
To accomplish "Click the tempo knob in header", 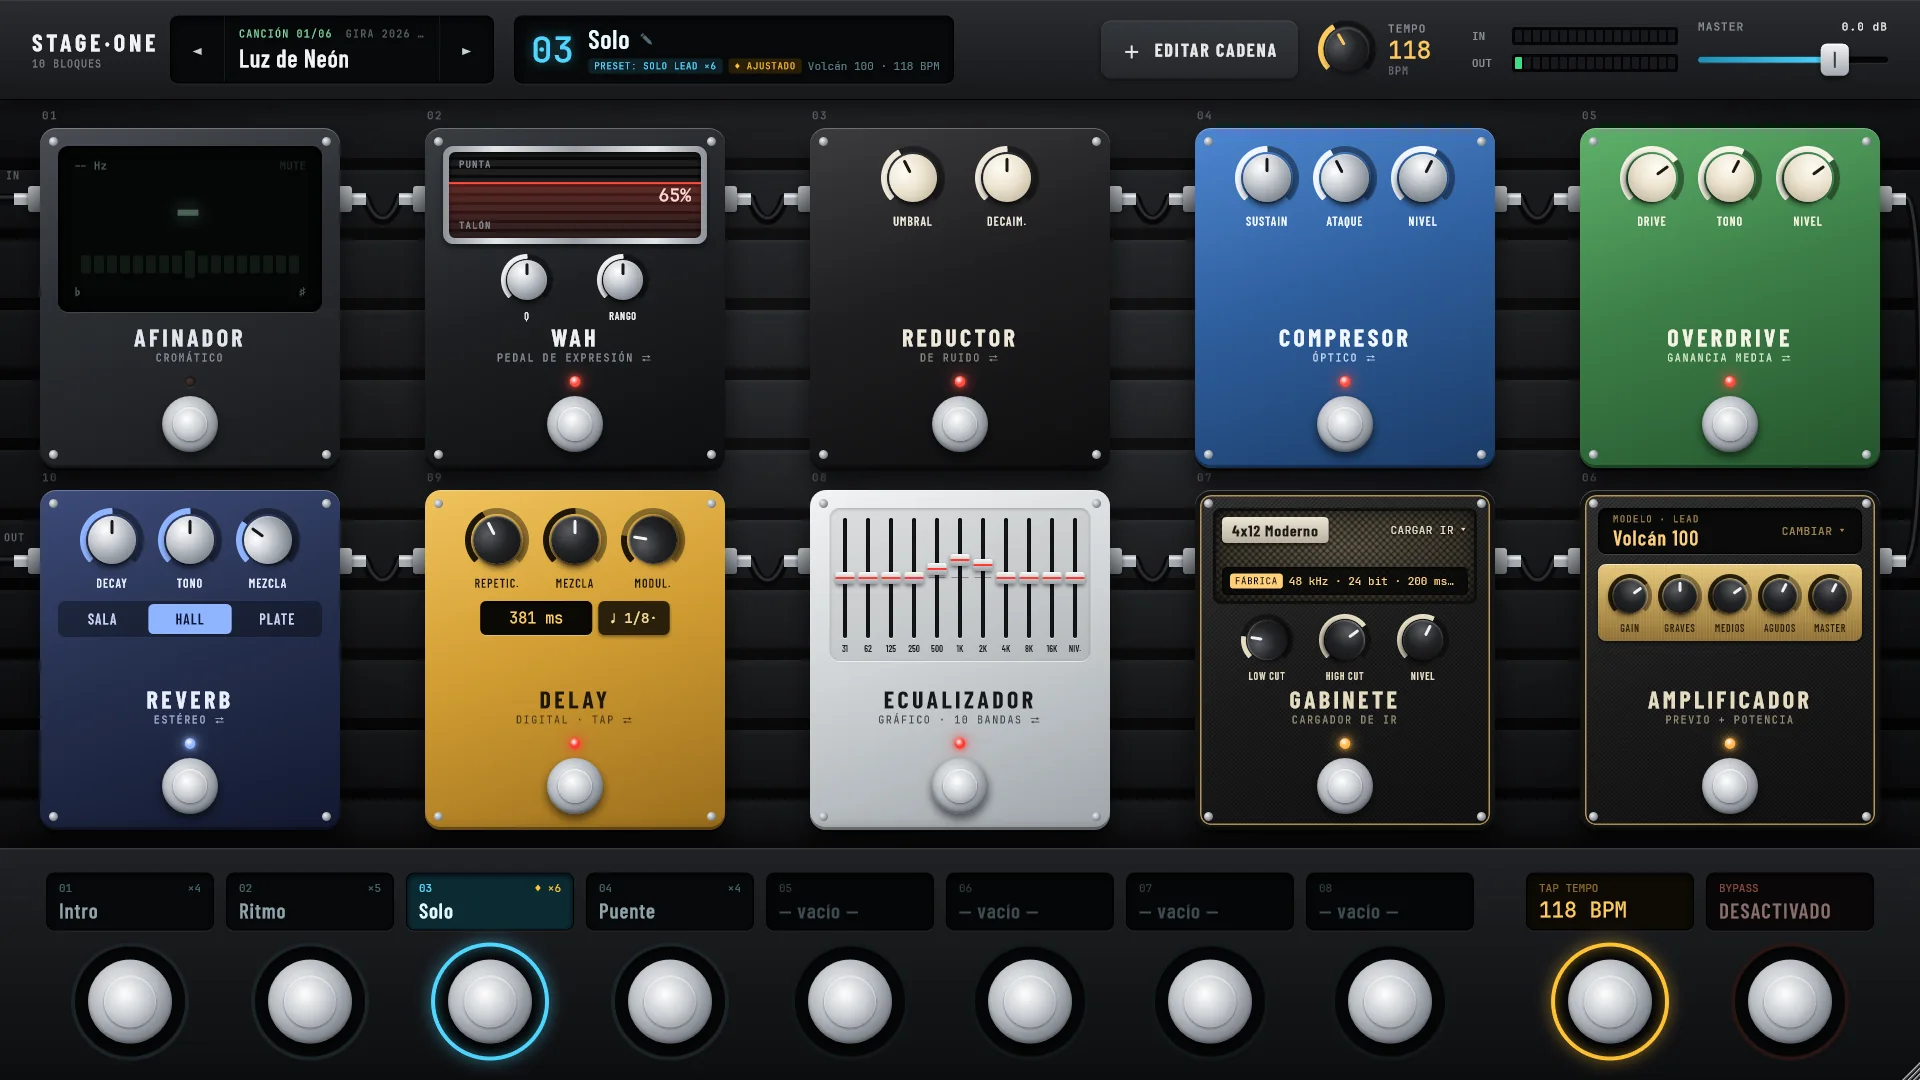I will [1345, 49].
